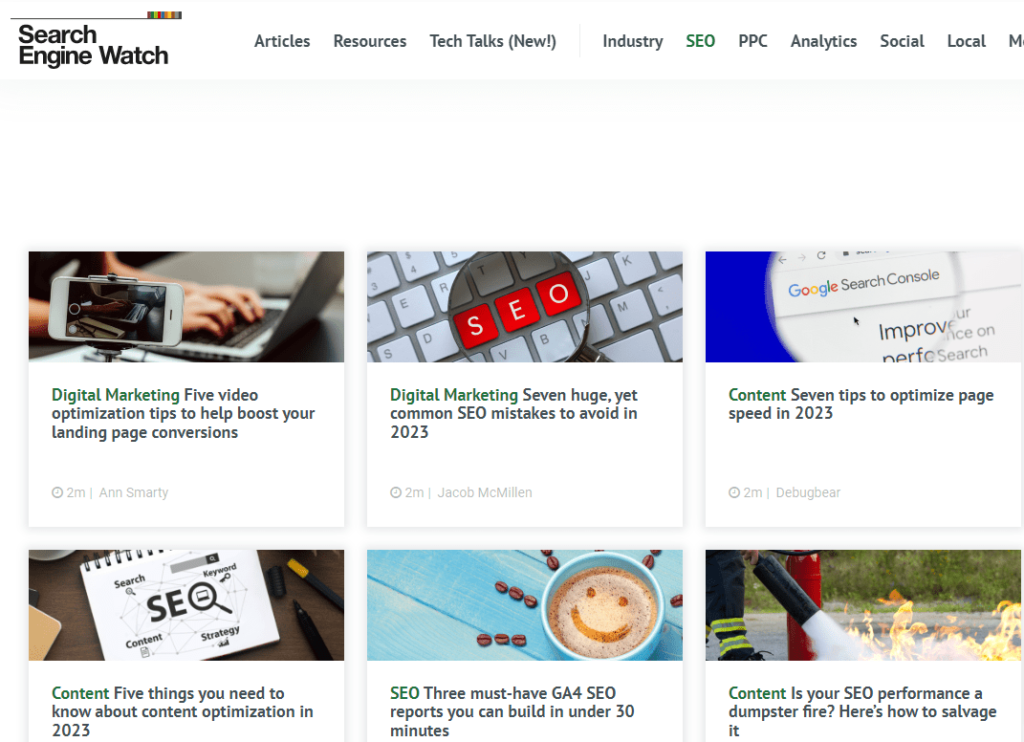This screenshot has height=742, width=1024.
Task: Open the smiley coffee cup thumbnail
Action: pos(524,604)
